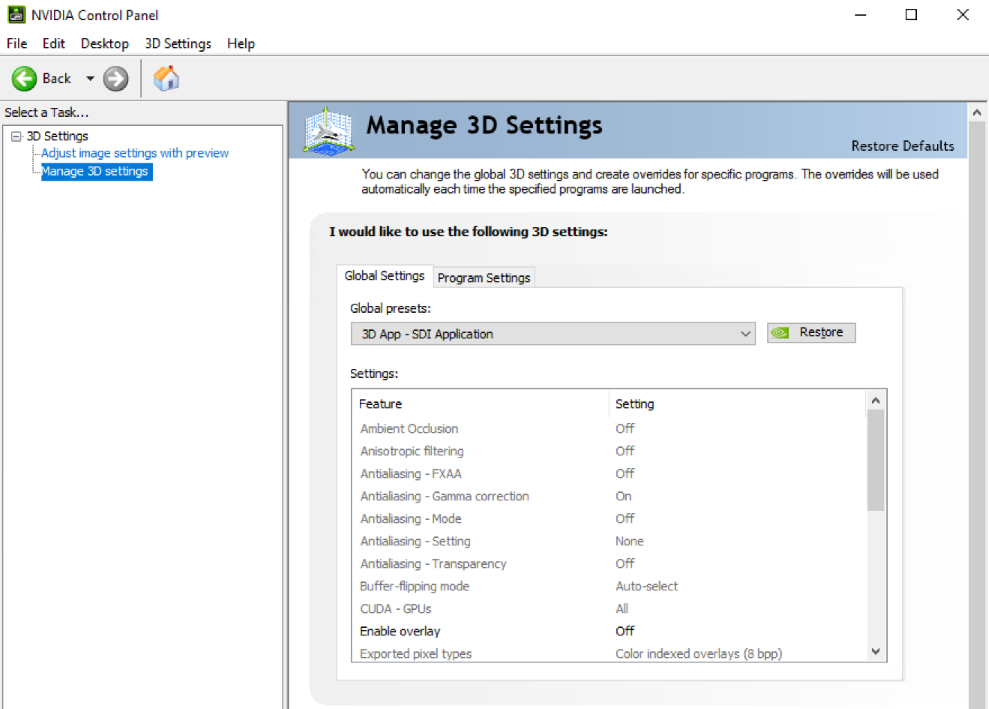Screen dimensions: 989x709
Task: Click Color indexed overlays (8 bpp) value
Action: click(699, 653)
